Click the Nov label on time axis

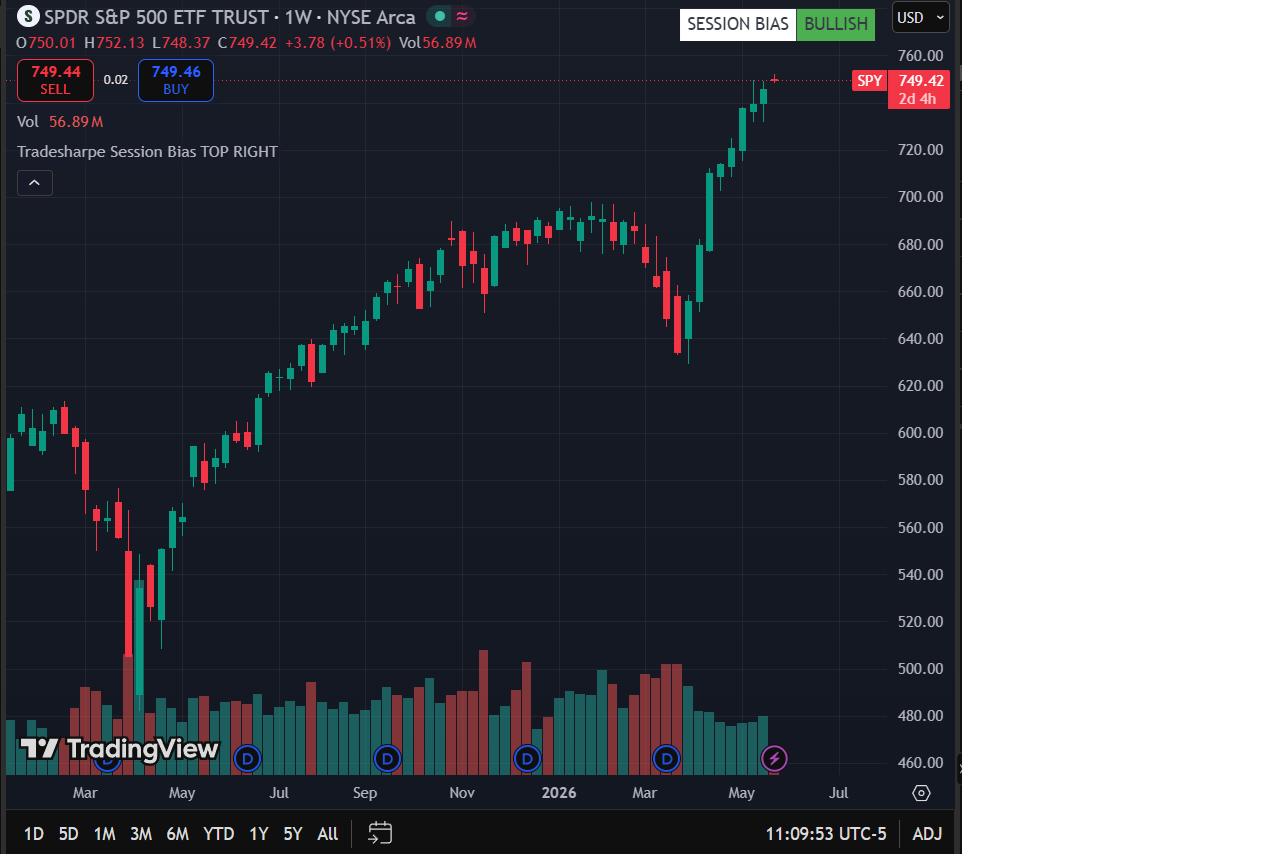tap(461, 793)
